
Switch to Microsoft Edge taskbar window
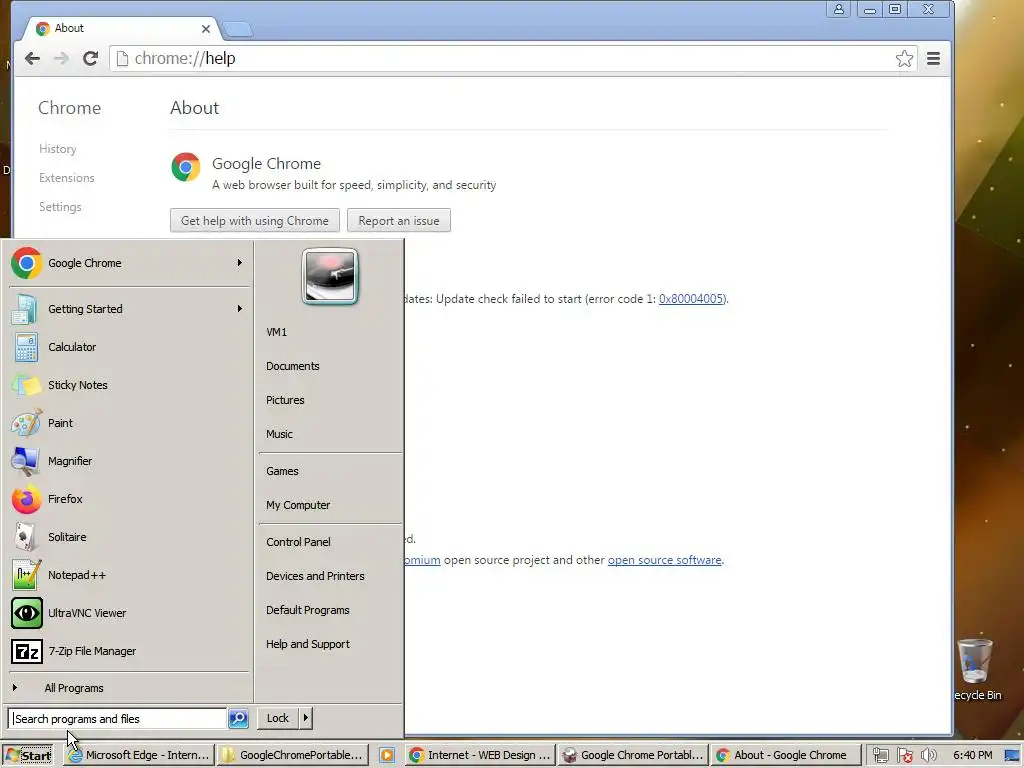point(139,755)
